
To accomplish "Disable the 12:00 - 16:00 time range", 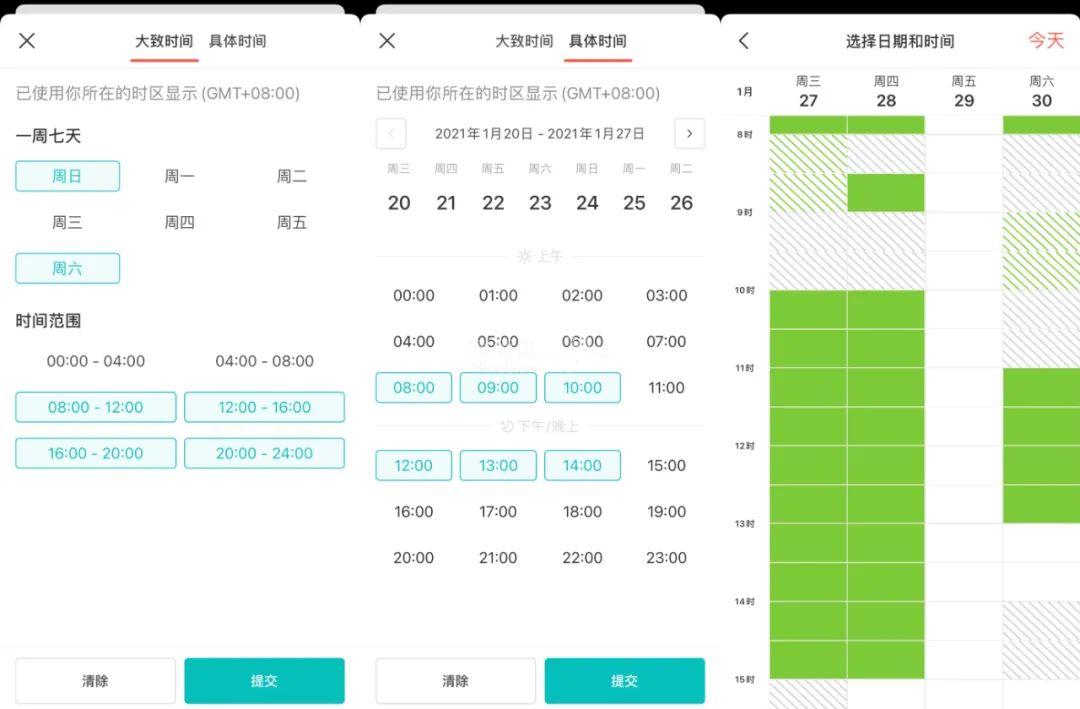I will point(264,407).
